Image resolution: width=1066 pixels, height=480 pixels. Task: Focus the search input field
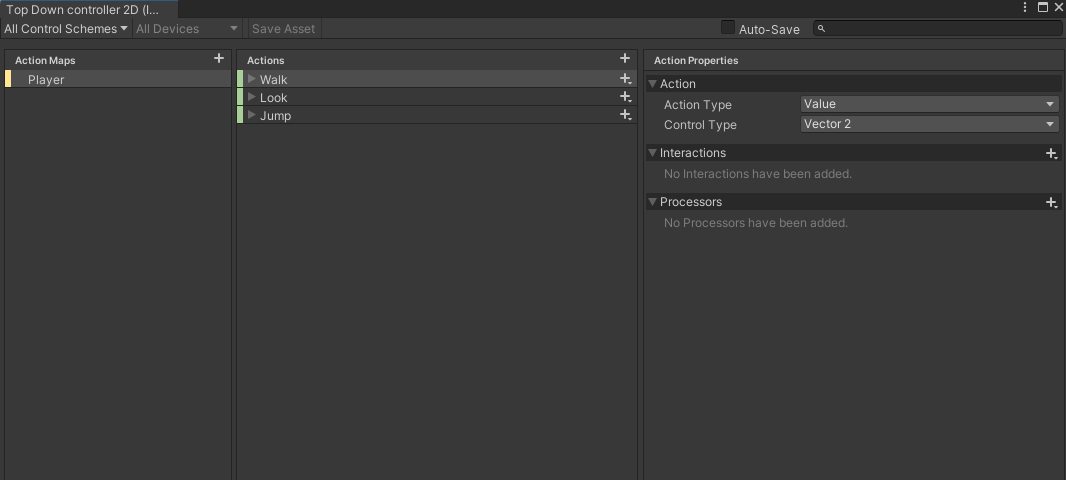click(x=938, y=29)
